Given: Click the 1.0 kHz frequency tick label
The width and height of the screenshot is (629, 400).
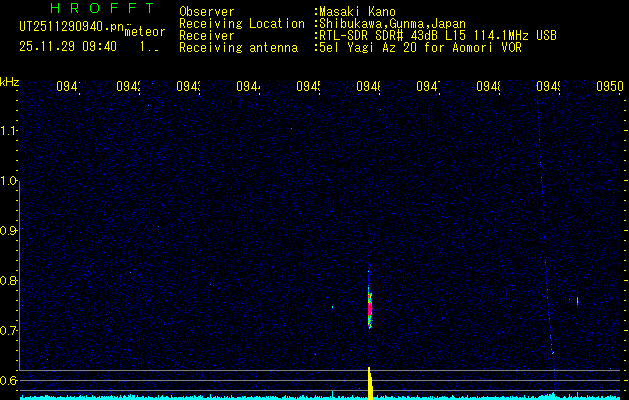Looking at the screenshot, I should pyautogui.click(x=10, y=181).
